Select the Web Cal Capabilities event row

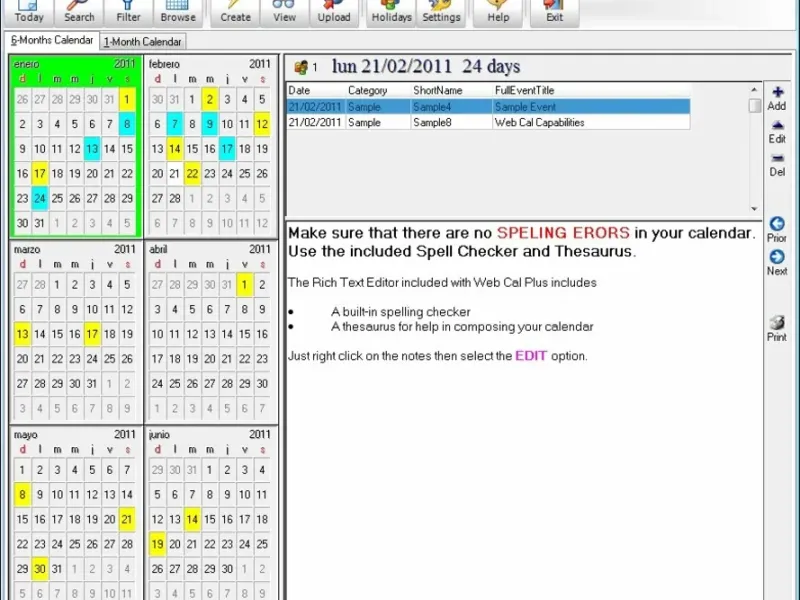pos(488,122)
